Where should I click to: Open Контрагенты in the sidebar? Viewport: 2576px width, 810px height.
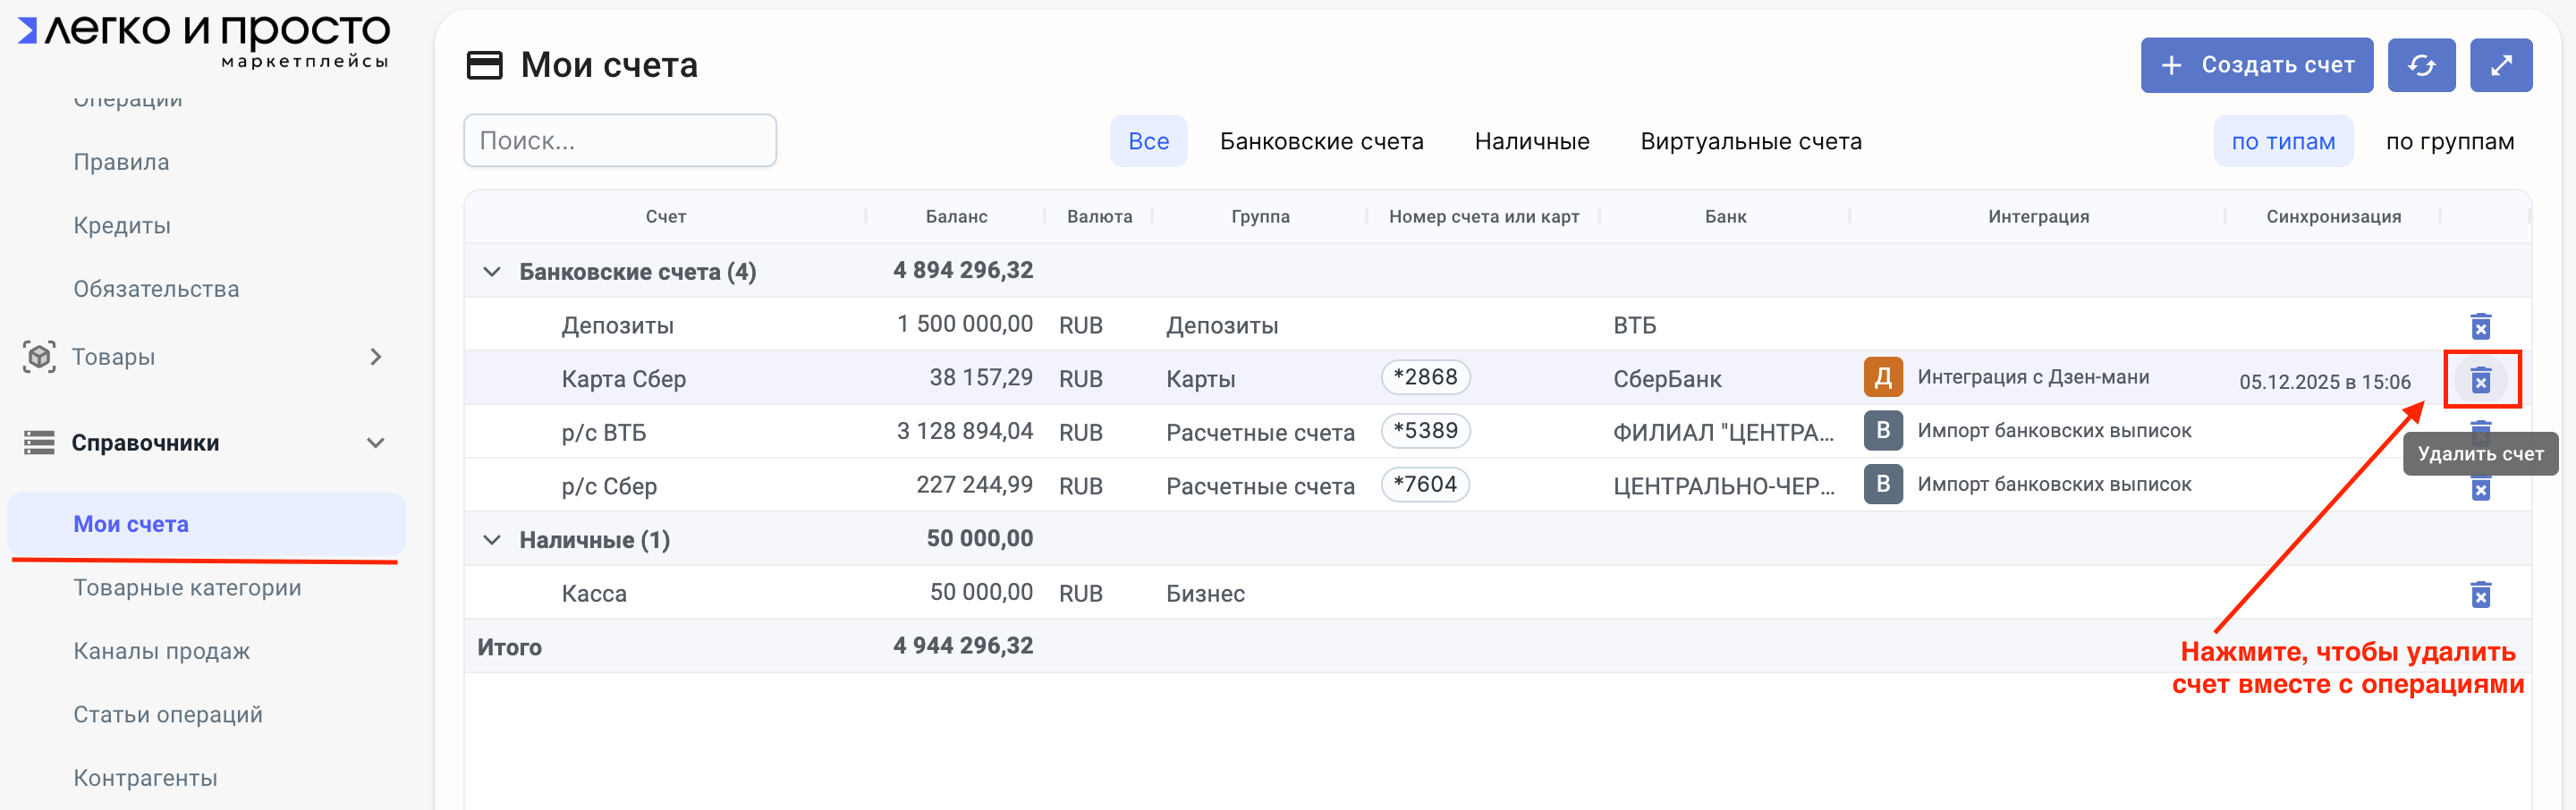coord(145,778)
